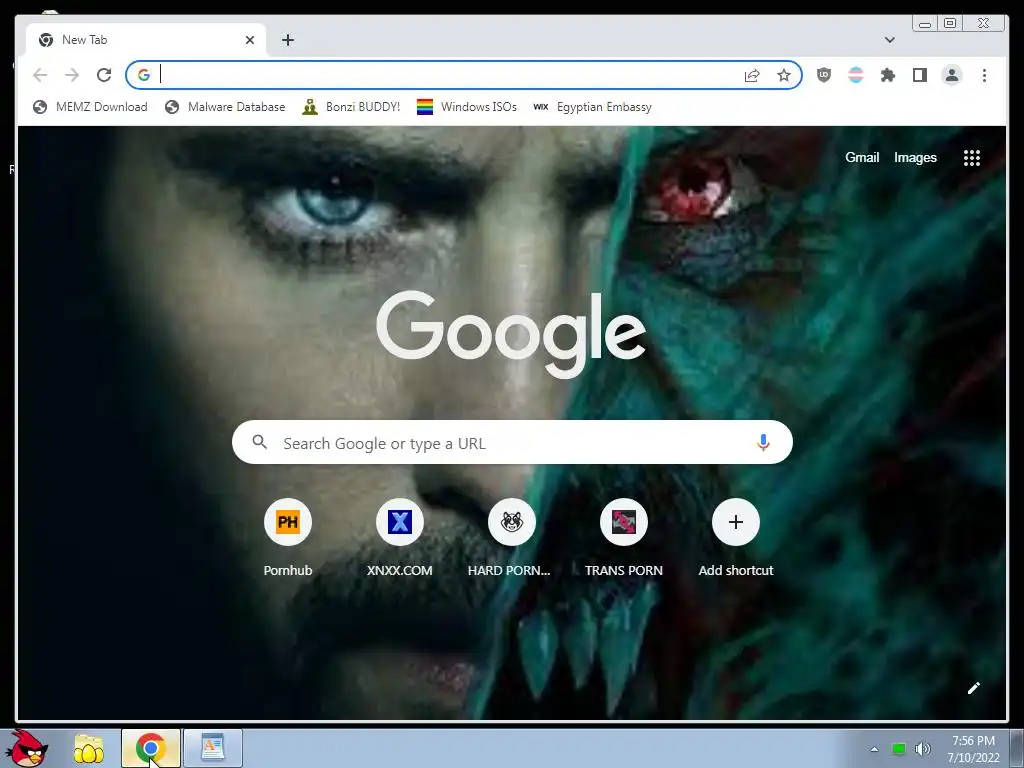Click the Google logo

pos(511,333)
